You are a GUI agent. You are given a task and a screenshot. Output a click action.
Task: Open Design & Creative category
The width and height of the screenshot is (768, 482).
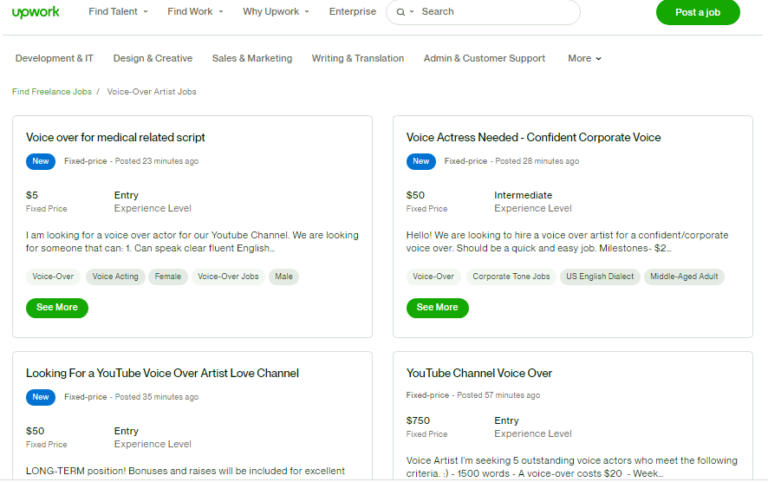click(153, 58)
